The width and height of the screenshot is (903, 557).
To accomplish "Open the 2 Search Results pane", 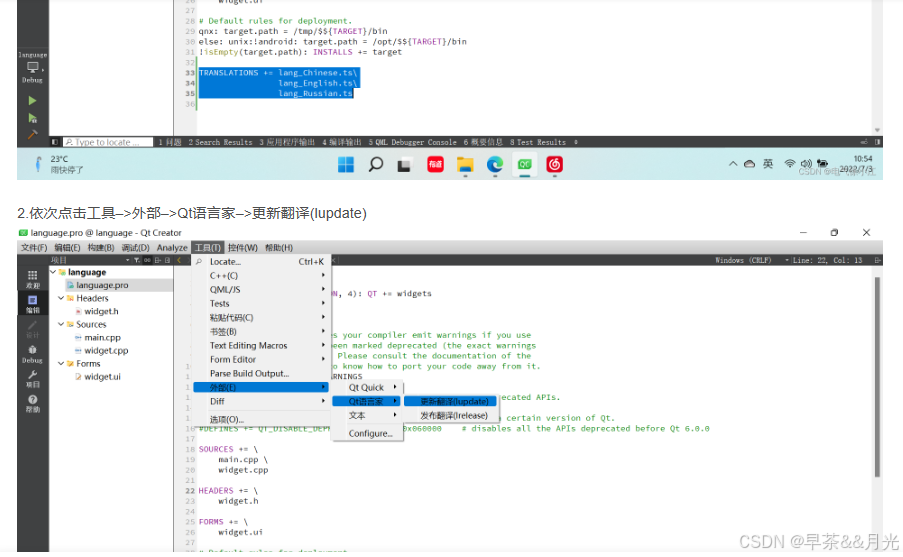I will click(220, 142).
